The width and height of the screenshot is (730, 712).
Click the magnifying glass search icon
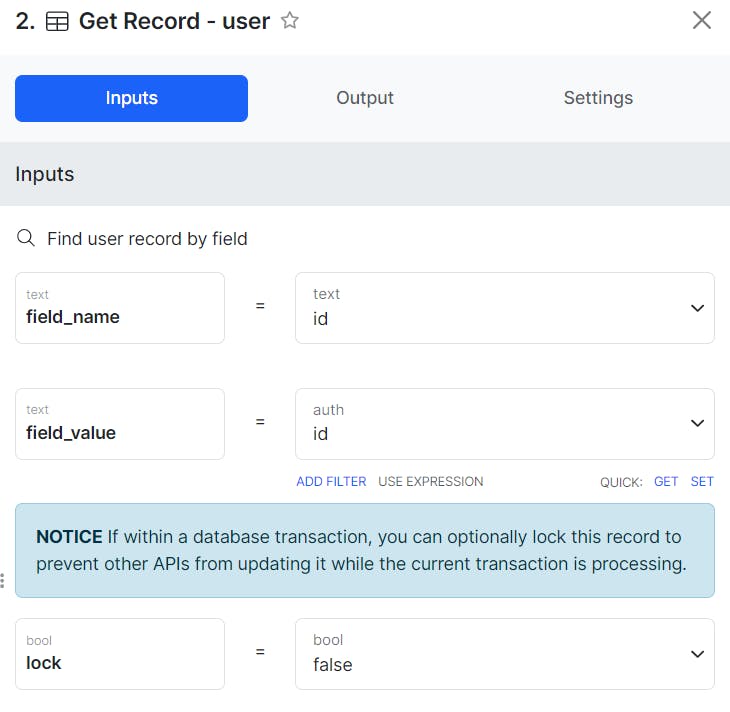tap(26, 238)
